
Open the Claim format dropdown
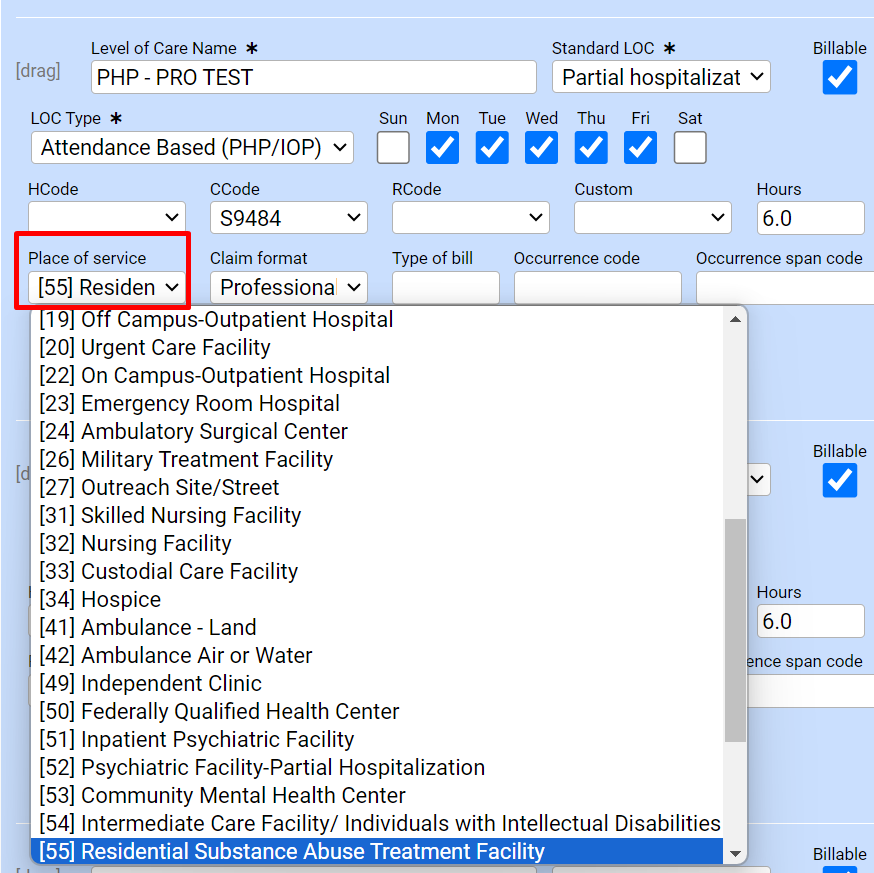point(288,287)
